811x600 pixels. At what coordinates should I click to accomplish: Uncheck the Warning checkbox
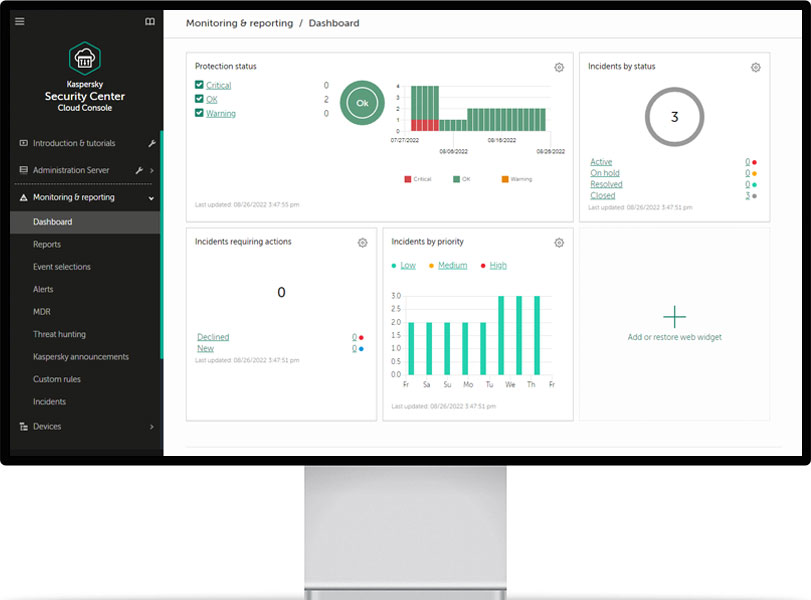pos(199,112)
